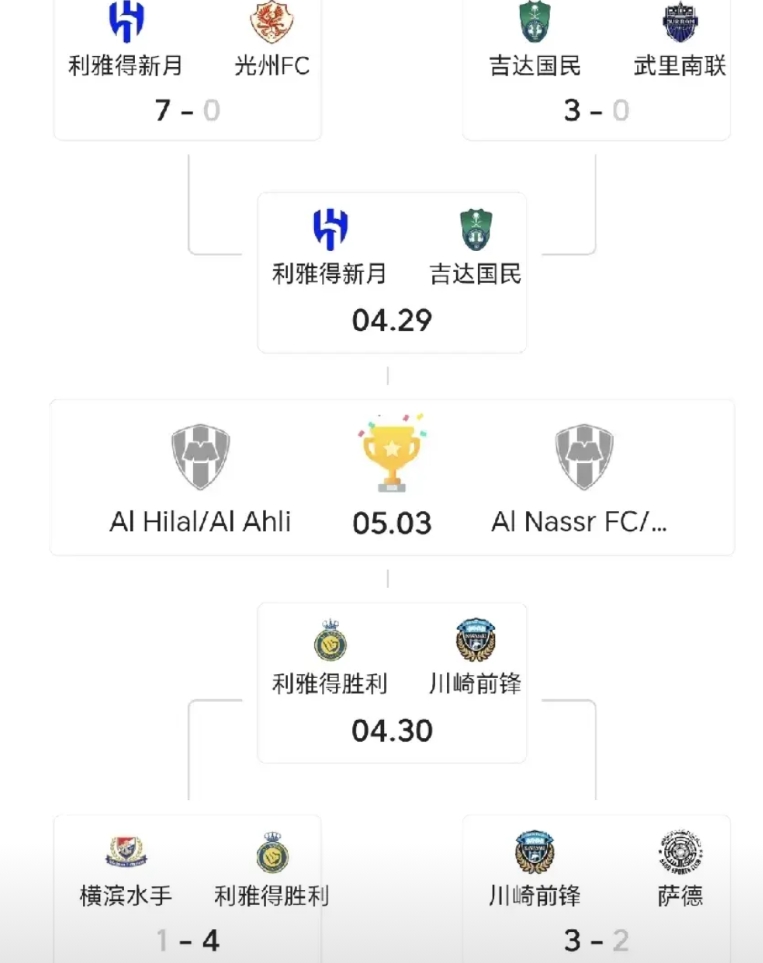Click the Al Hilal/Al Ahli team label
Image resolution: width=763 pixels, height=963 pixels.
tap(200, 522)
